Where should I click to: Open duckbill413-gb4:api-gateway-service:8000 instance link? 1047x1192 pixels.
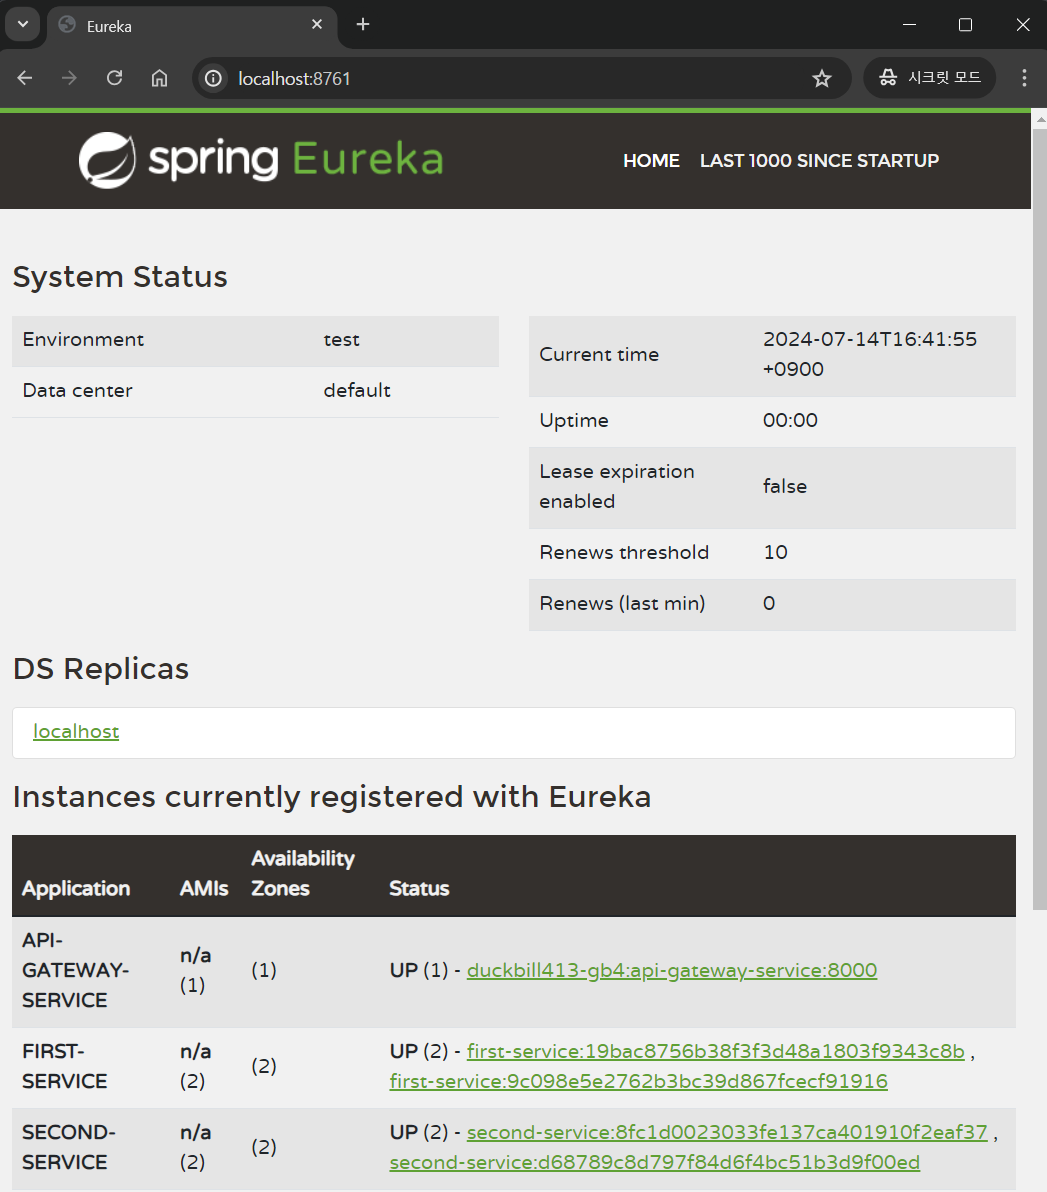672,971
